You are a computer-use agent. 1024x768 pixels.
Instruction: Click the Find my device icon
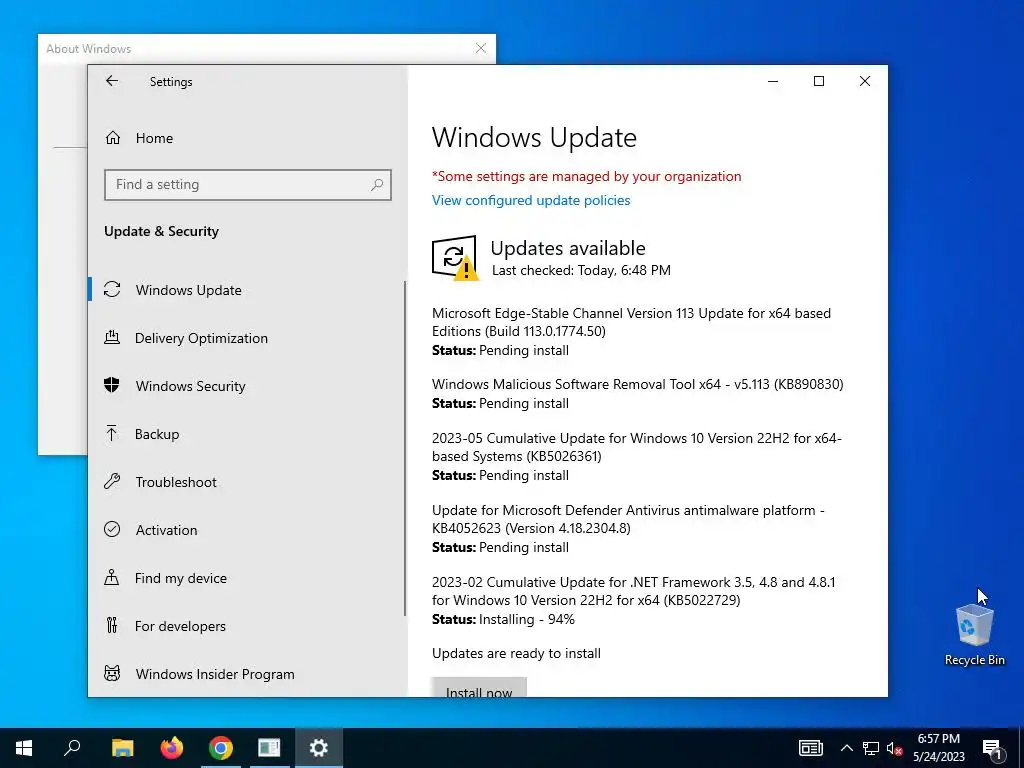pos(112,577)
